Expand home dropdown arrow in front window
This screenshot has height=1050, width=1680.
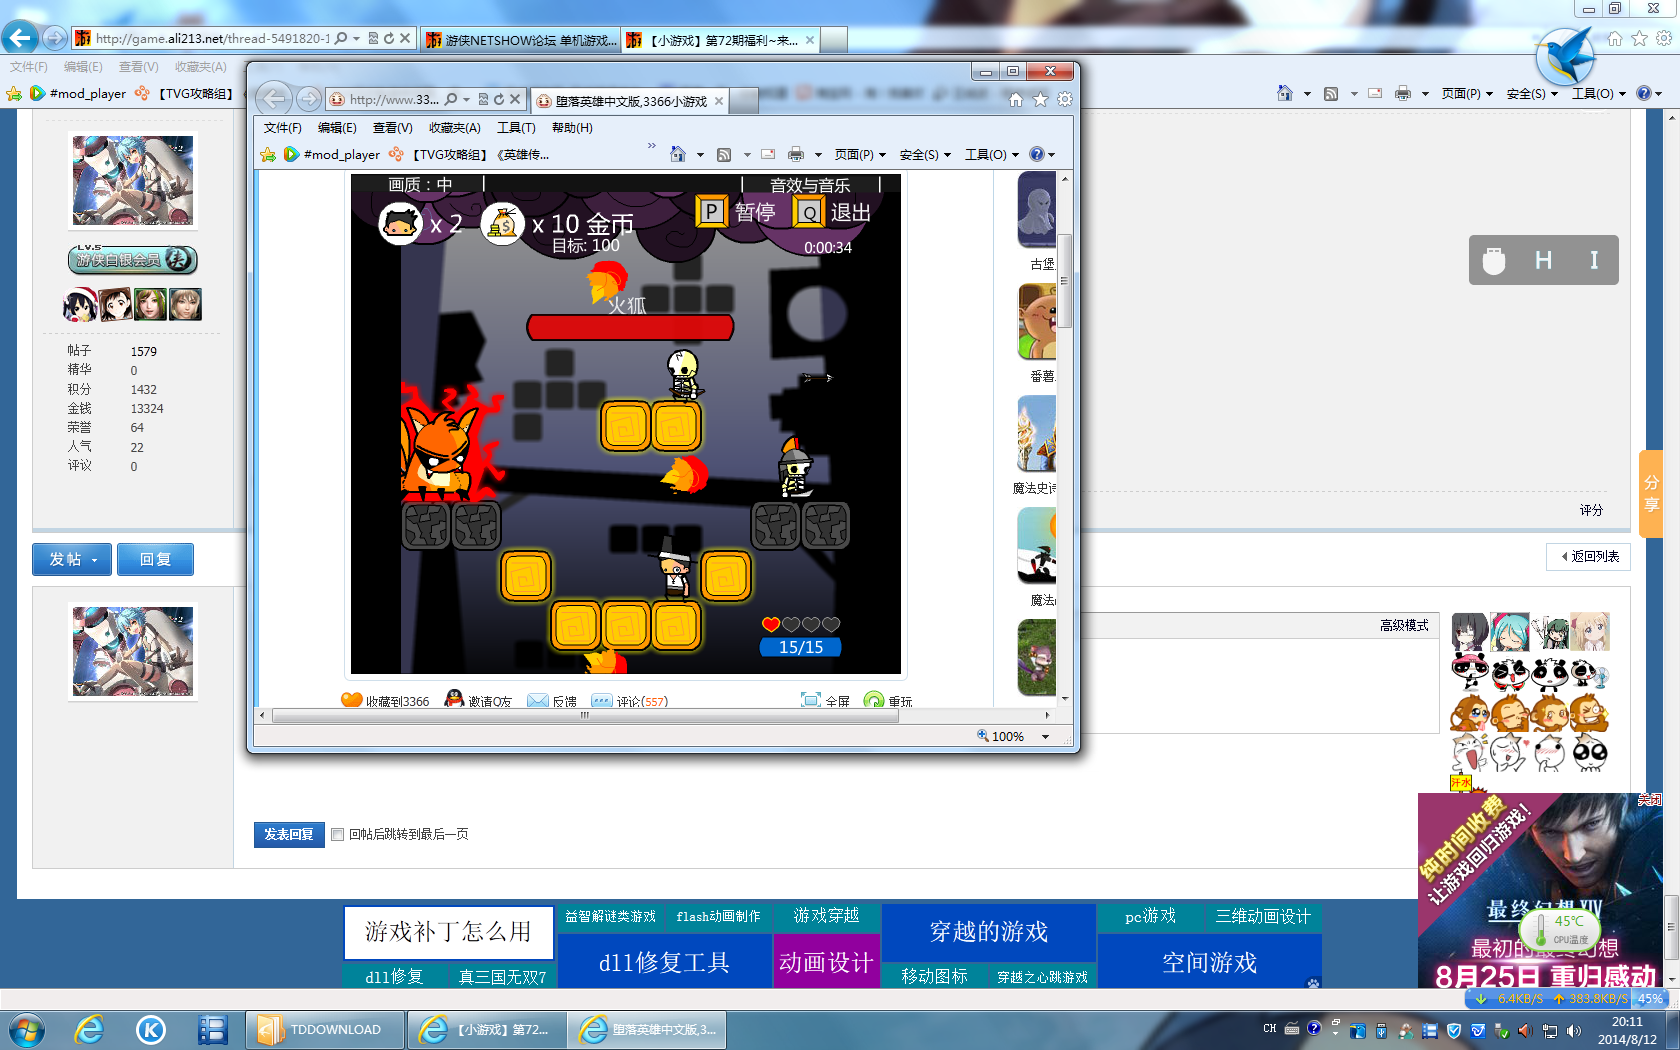(700, 155)
